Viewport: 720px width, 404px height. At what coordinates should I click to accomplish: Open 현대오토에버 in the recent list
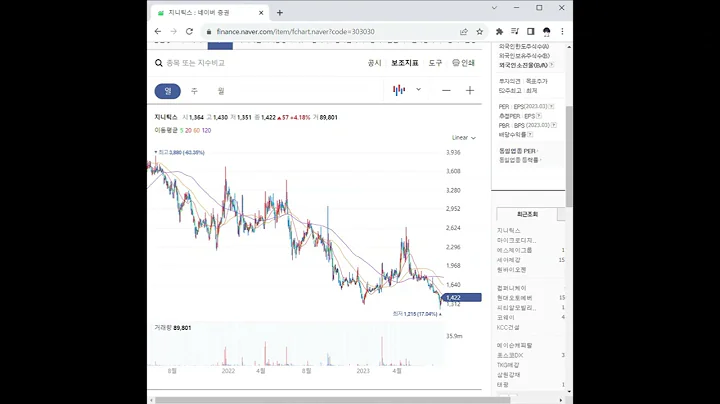514,298
